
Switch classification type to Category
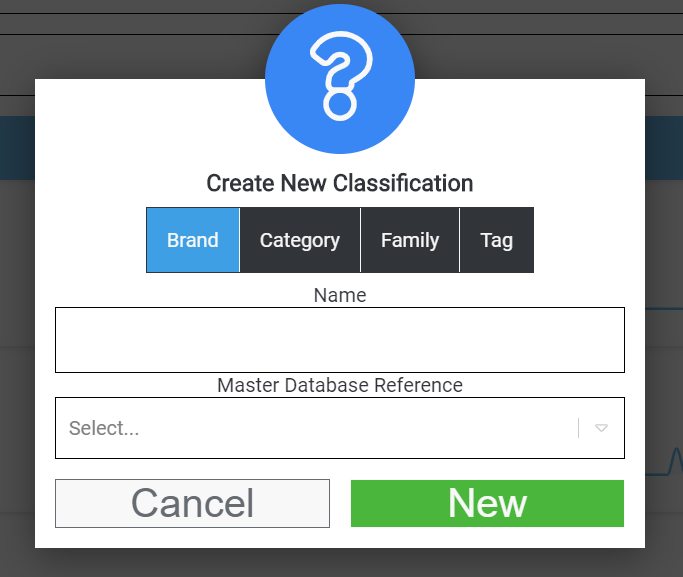300,240
